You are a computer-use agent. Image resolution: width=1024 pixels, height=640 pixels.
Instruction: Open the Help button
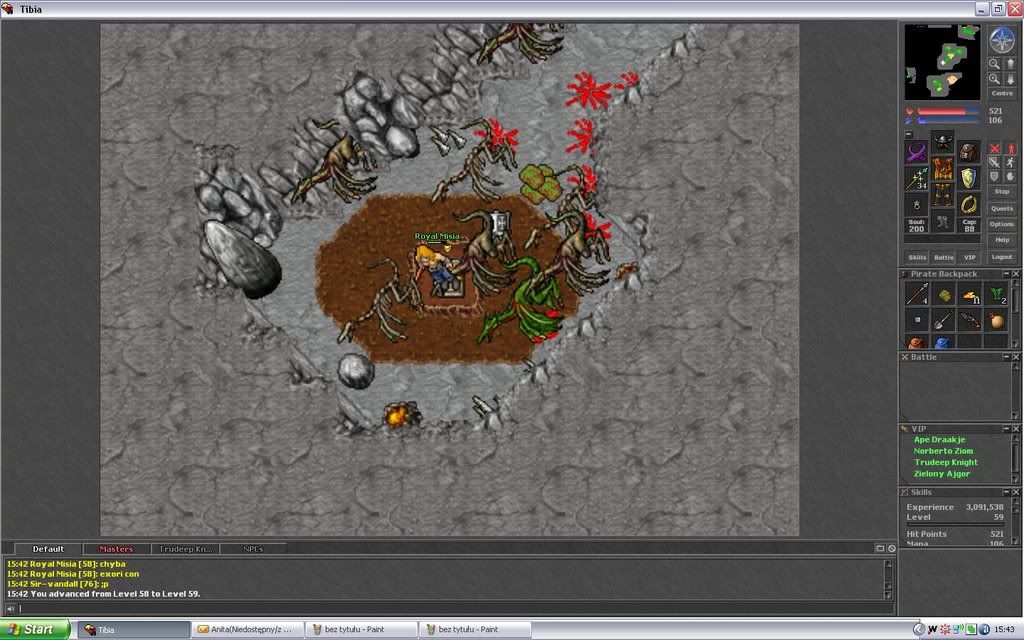pyautogui.click(x=1002, y=240)
